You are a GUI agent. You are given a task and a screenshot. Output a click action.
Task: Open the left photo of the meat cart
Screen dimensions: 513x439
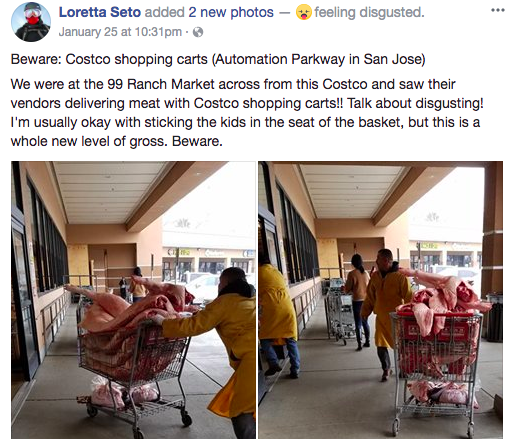tap(133, 300)
